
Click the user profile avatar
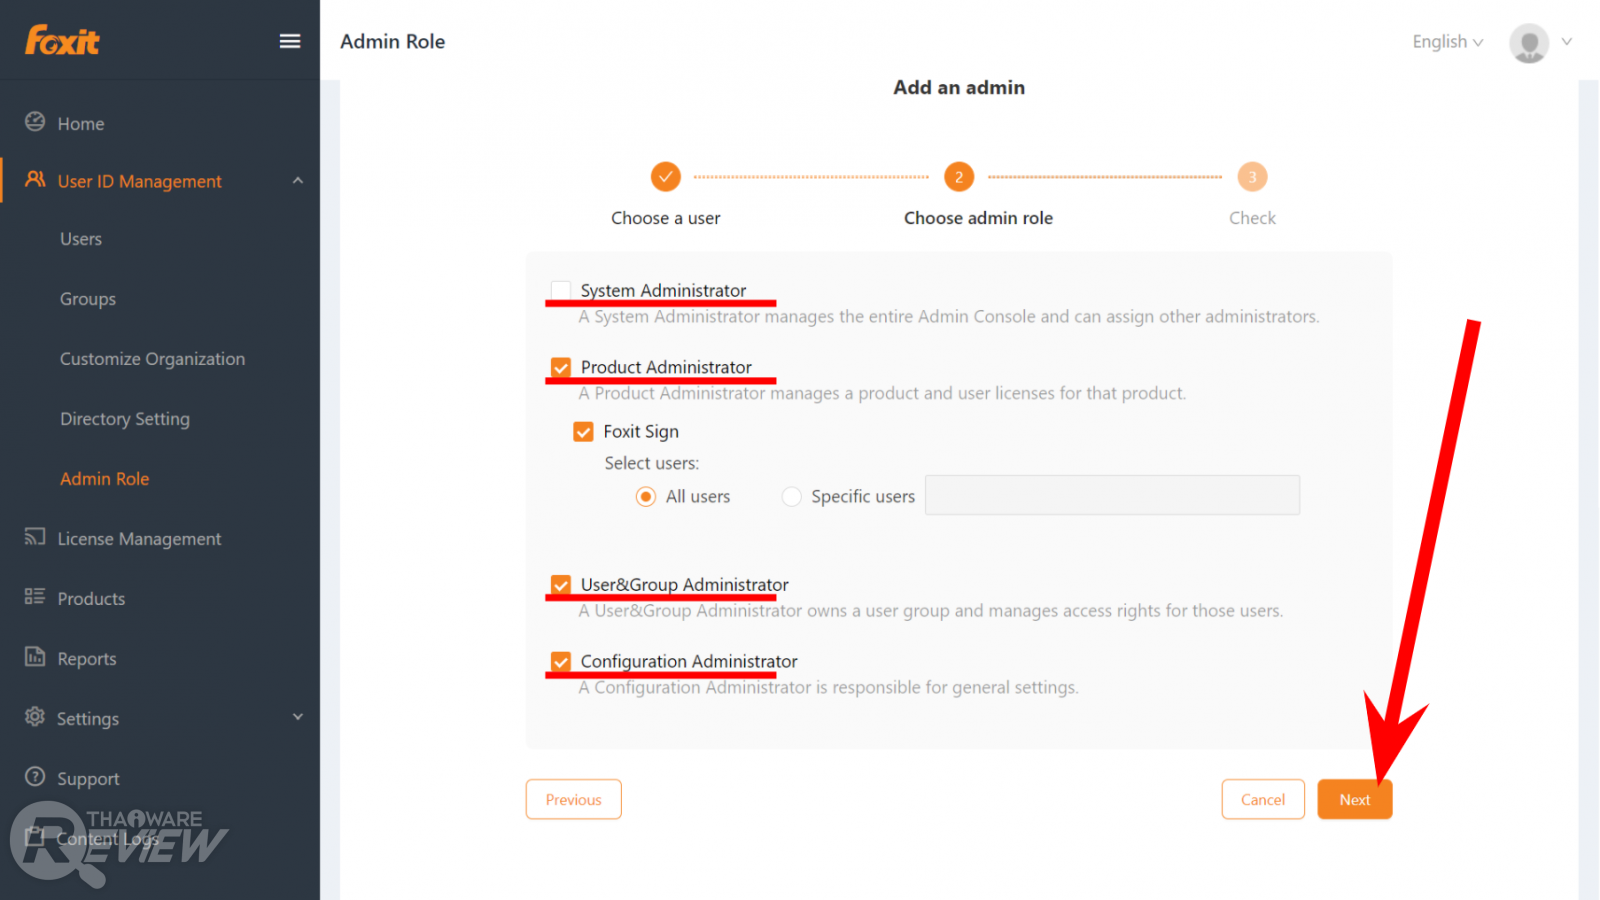coord(1528,43)
